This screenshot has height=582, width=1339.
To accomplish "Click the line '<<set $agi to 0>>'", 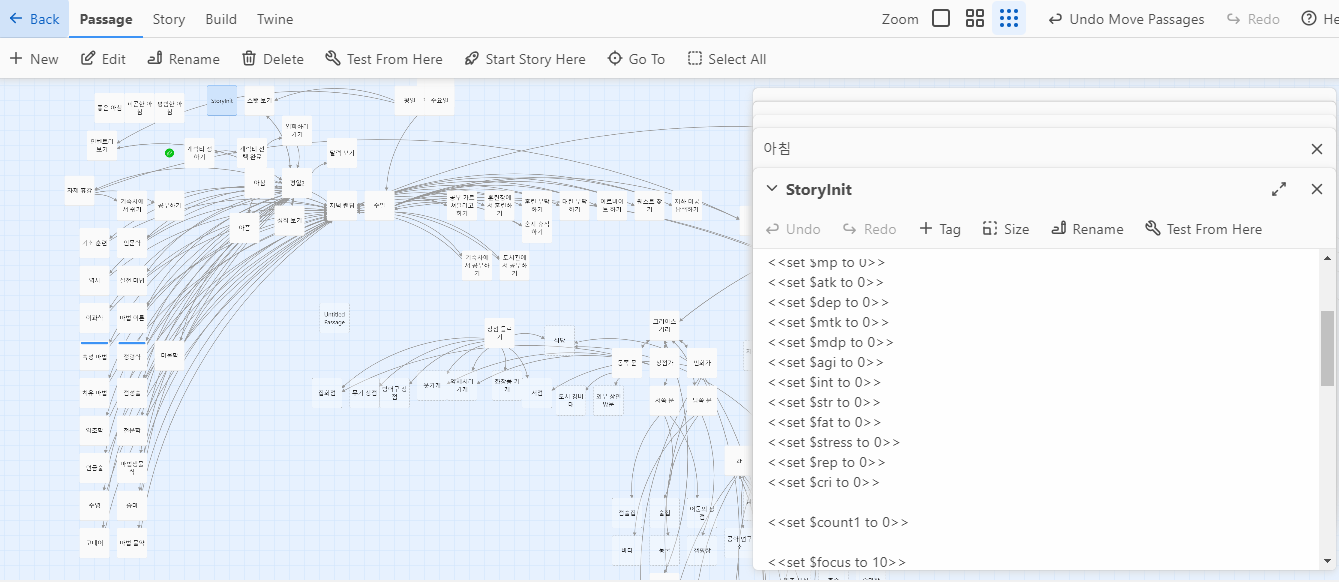I will point(826,362).
